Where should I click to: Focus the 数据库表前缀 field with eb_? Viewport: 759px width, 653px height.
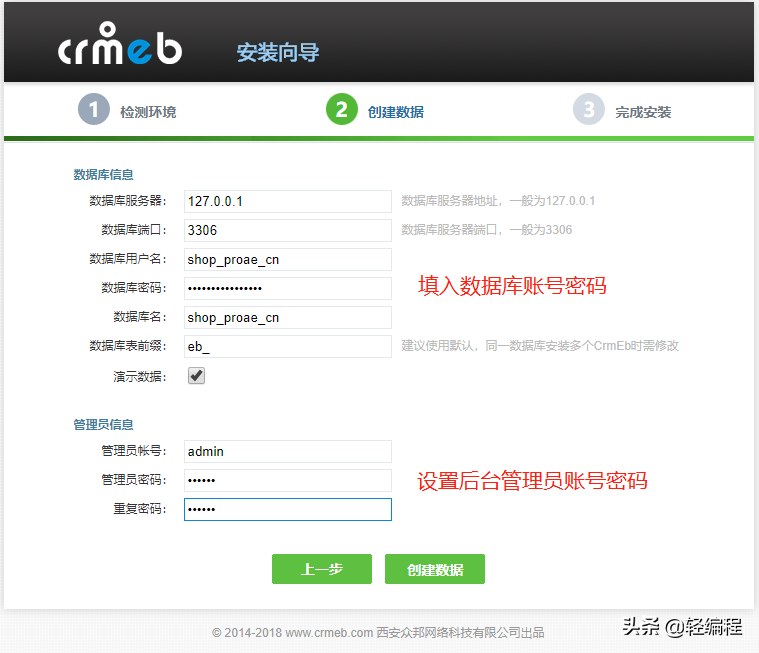click(288, 347)
